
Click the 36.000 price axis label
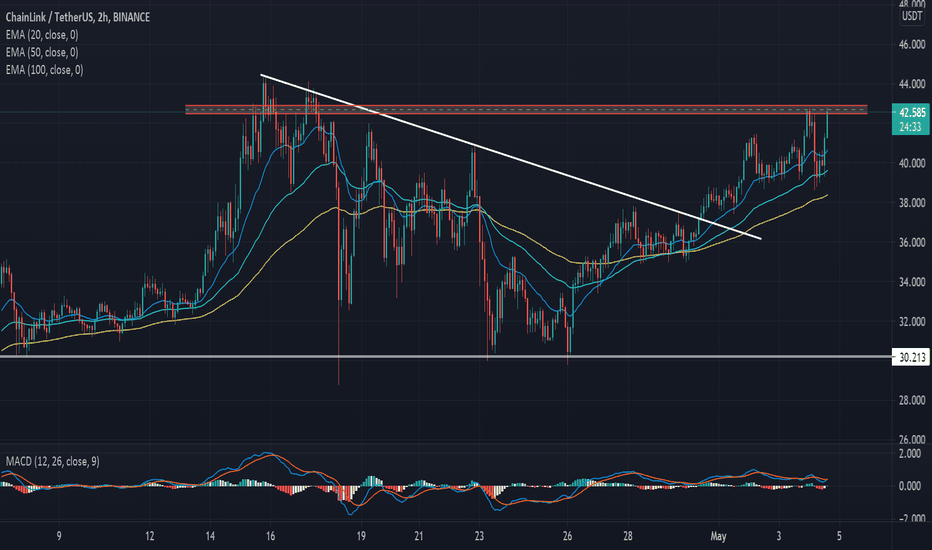click(912, 243)
